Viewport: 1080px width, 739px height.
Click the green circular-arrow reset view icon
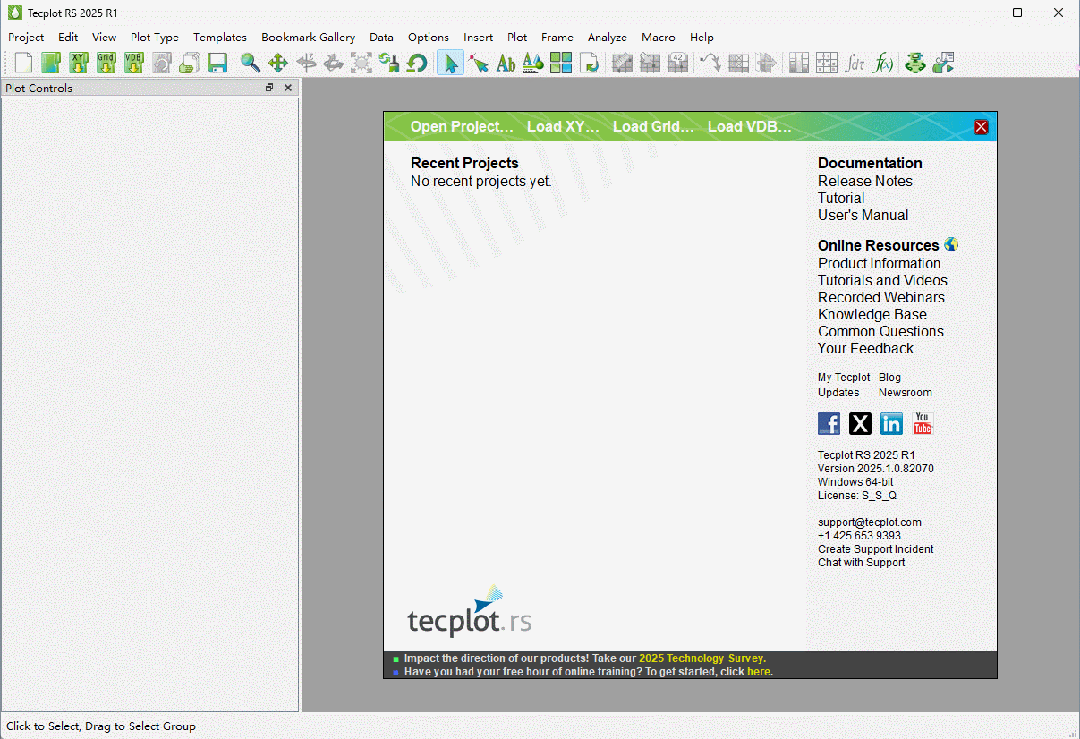coord(417,63)
